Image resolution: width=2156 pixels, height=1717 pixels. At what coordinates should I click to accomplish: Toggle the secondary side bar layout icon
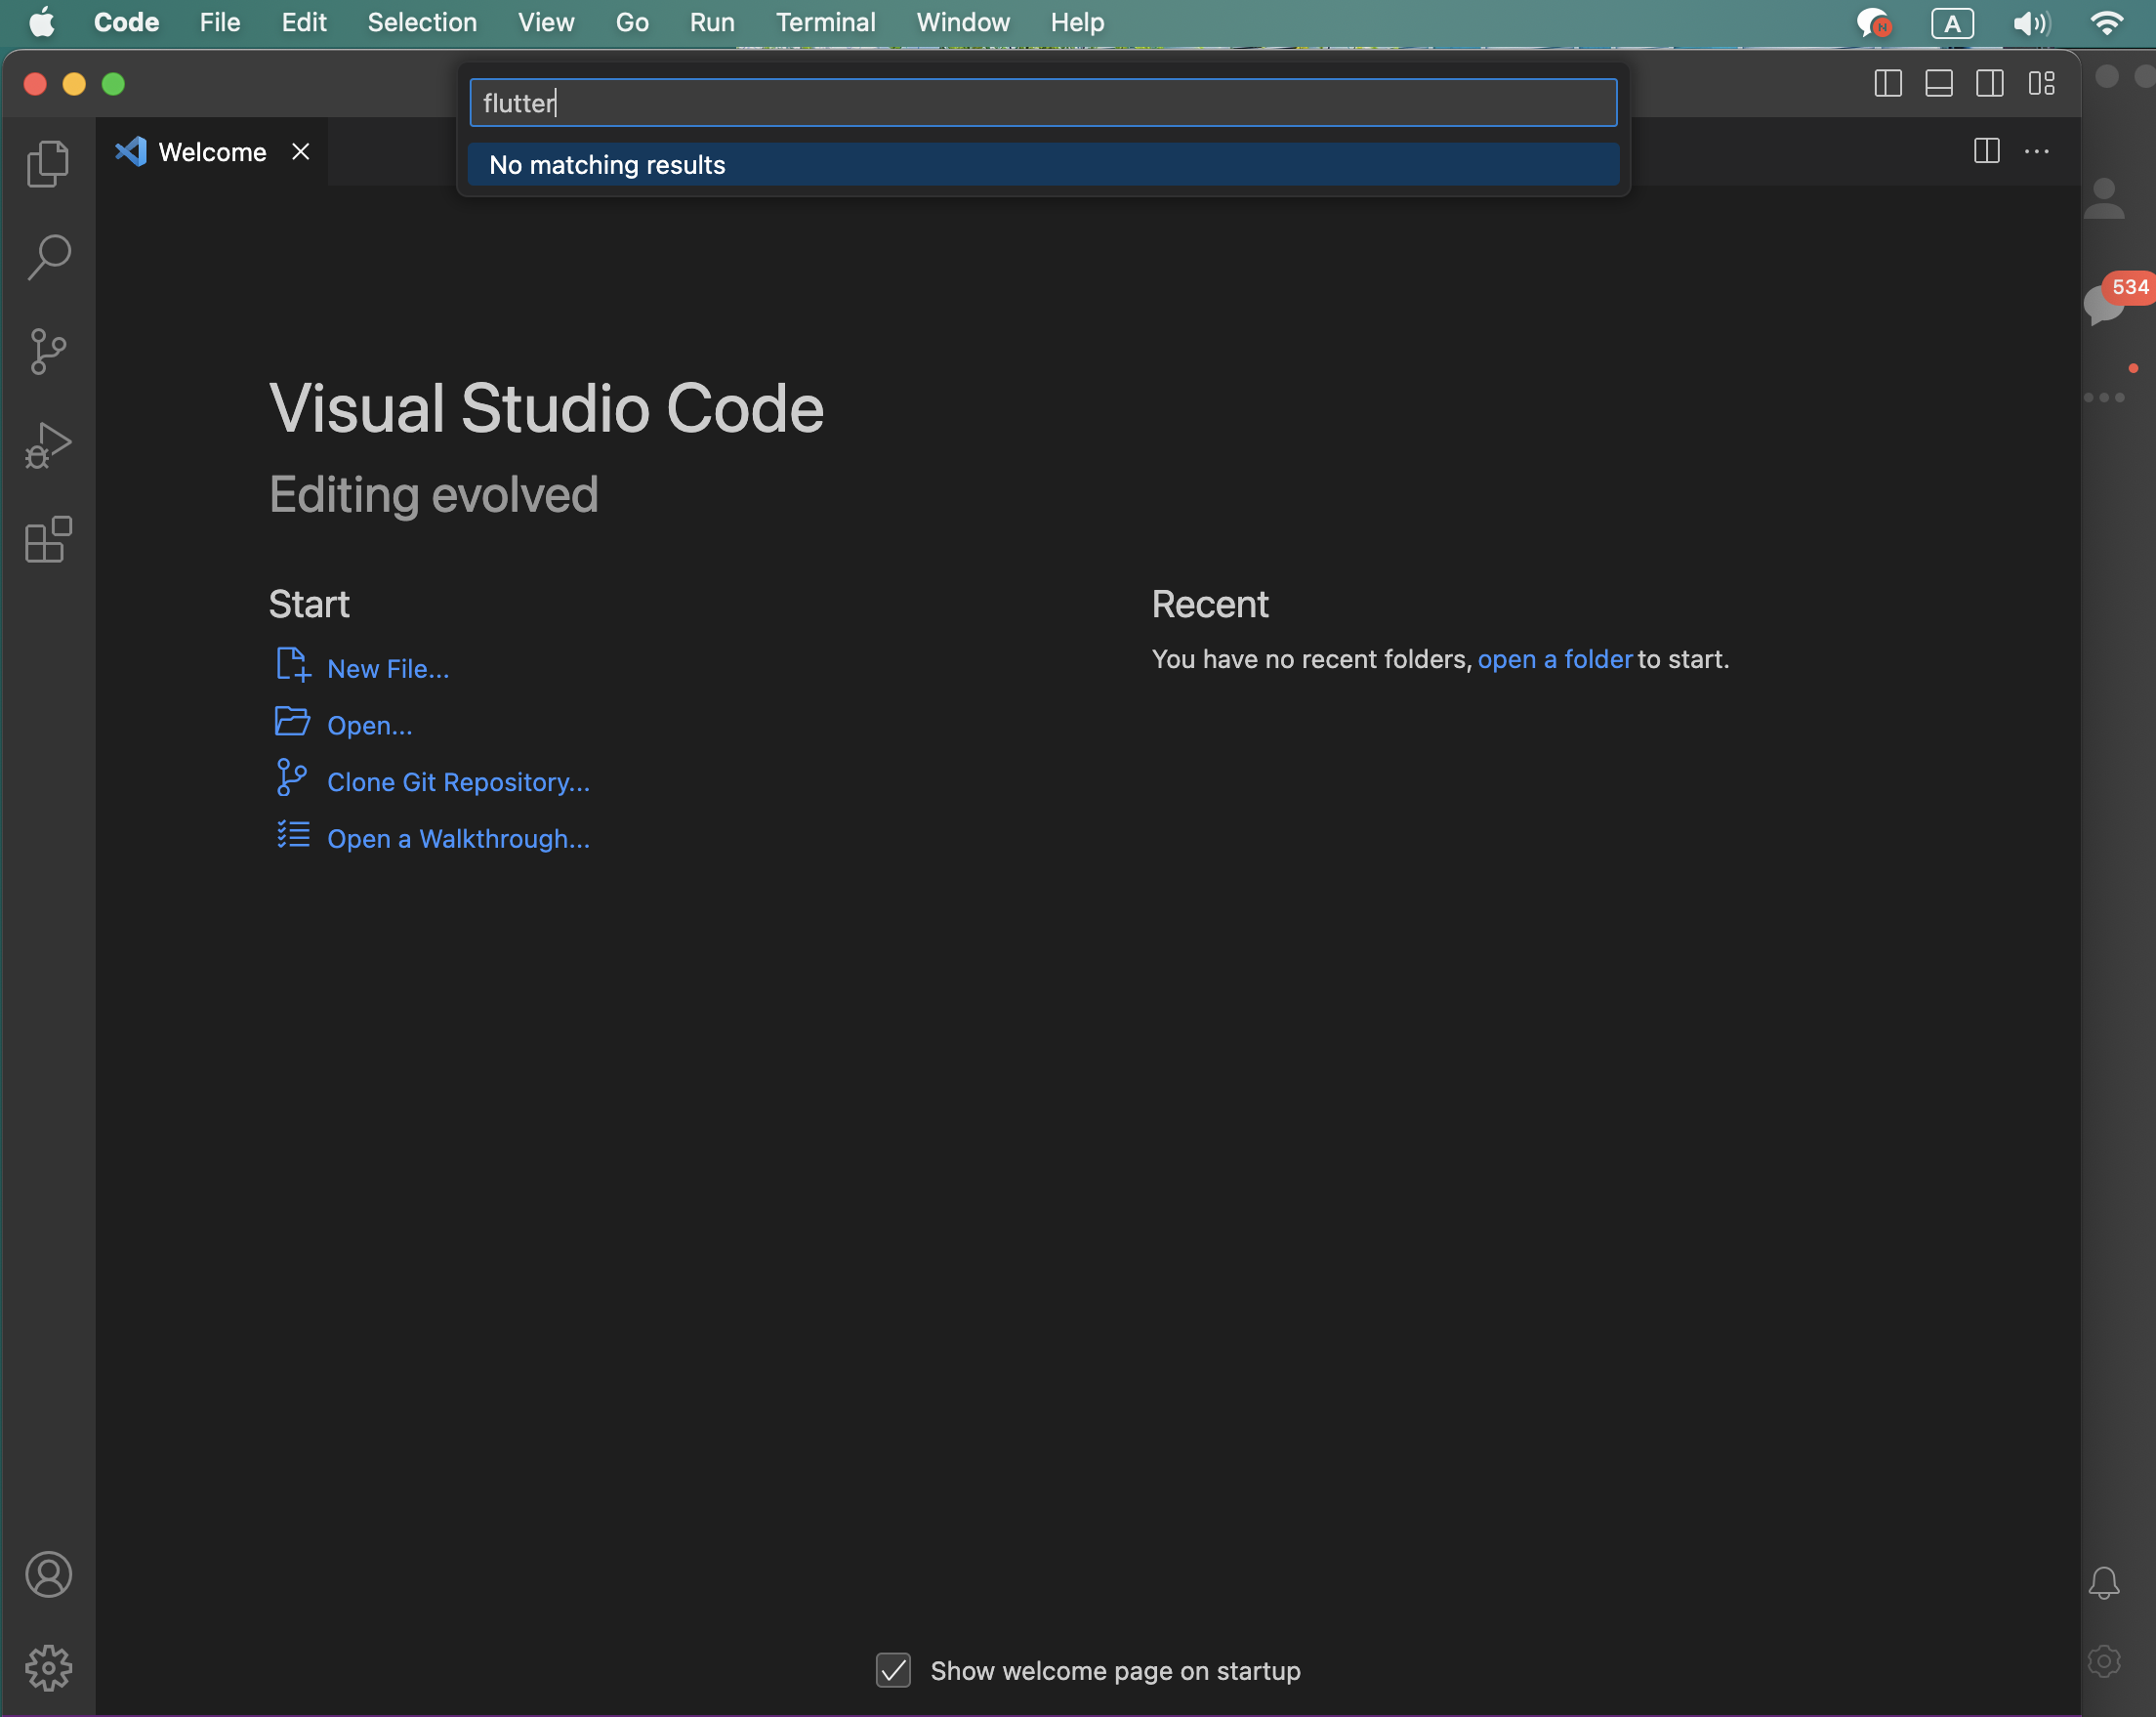coord(1989,83)
